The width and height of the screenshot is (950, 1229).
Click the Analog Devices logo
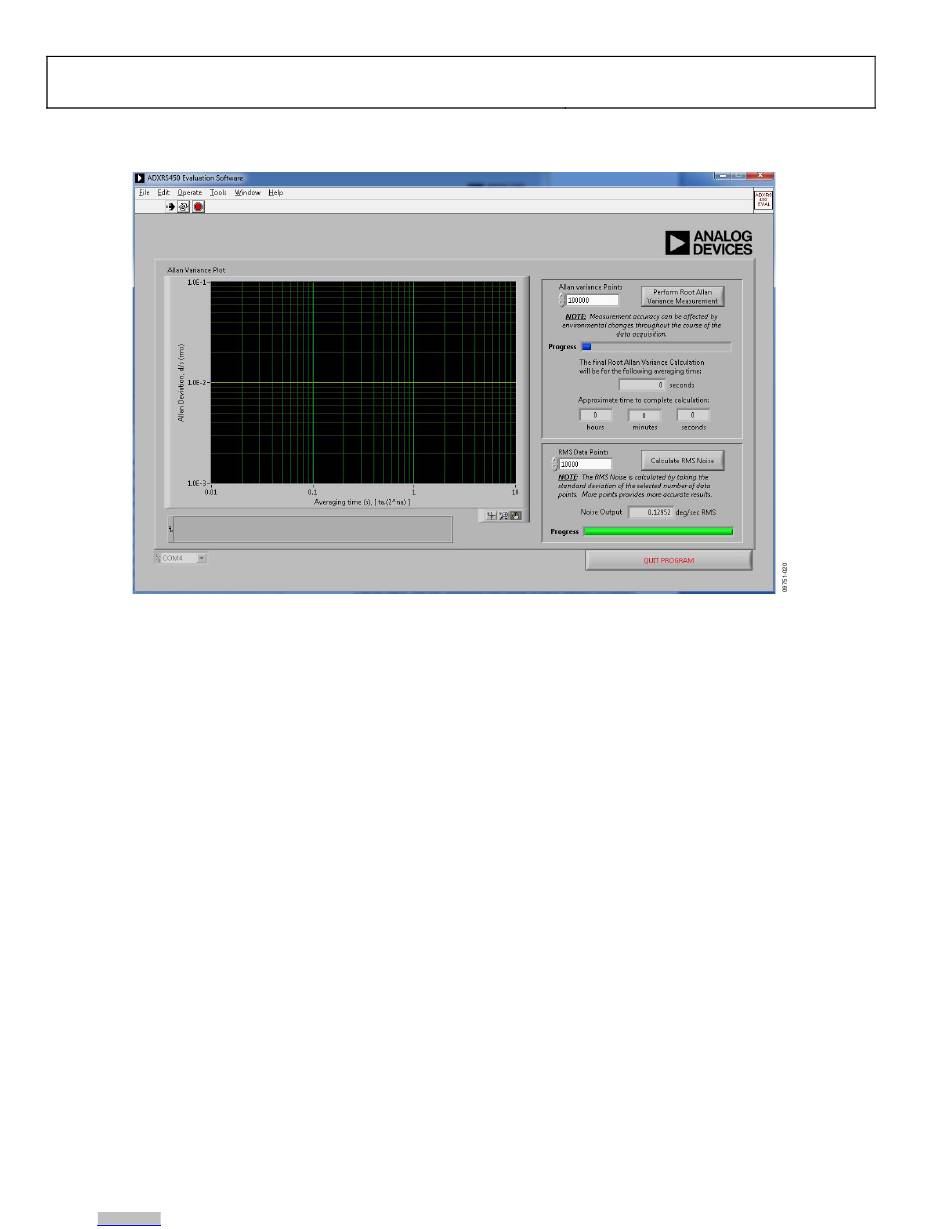[x=709, y=243]
